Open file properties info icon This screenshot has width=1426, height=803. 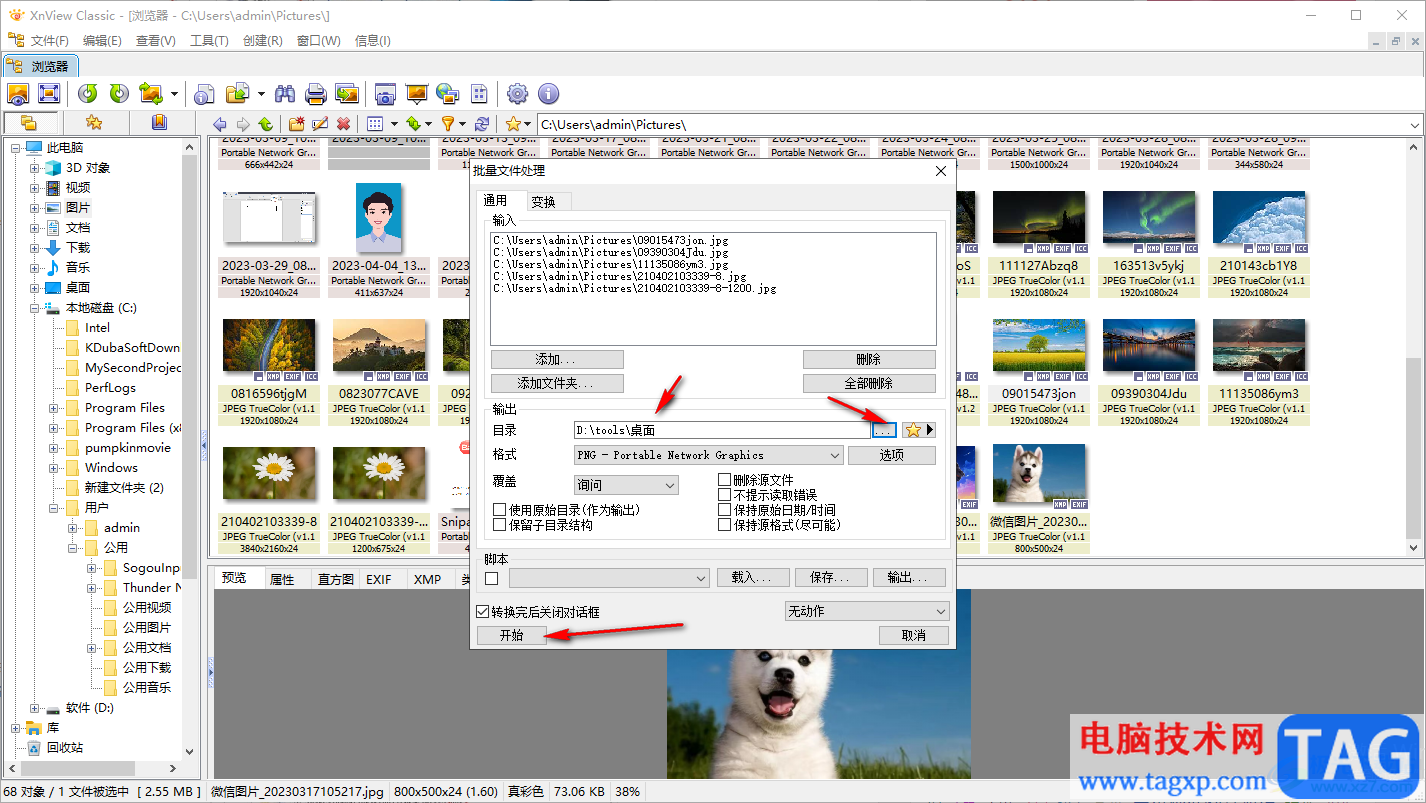click(204, 94)
